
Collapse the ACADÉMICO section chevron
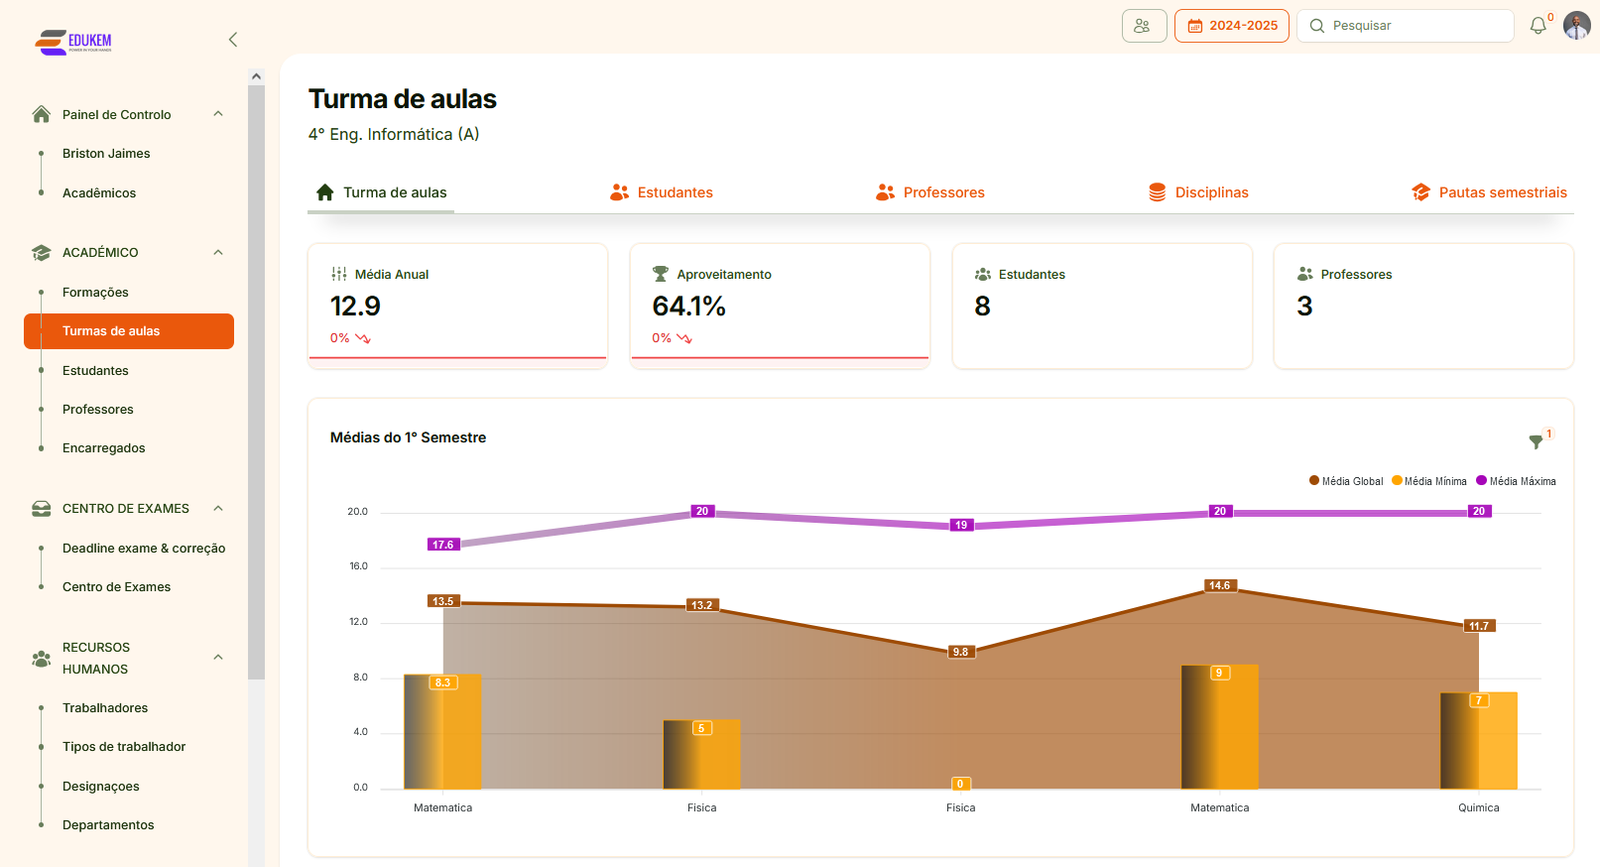pos(218,253)
